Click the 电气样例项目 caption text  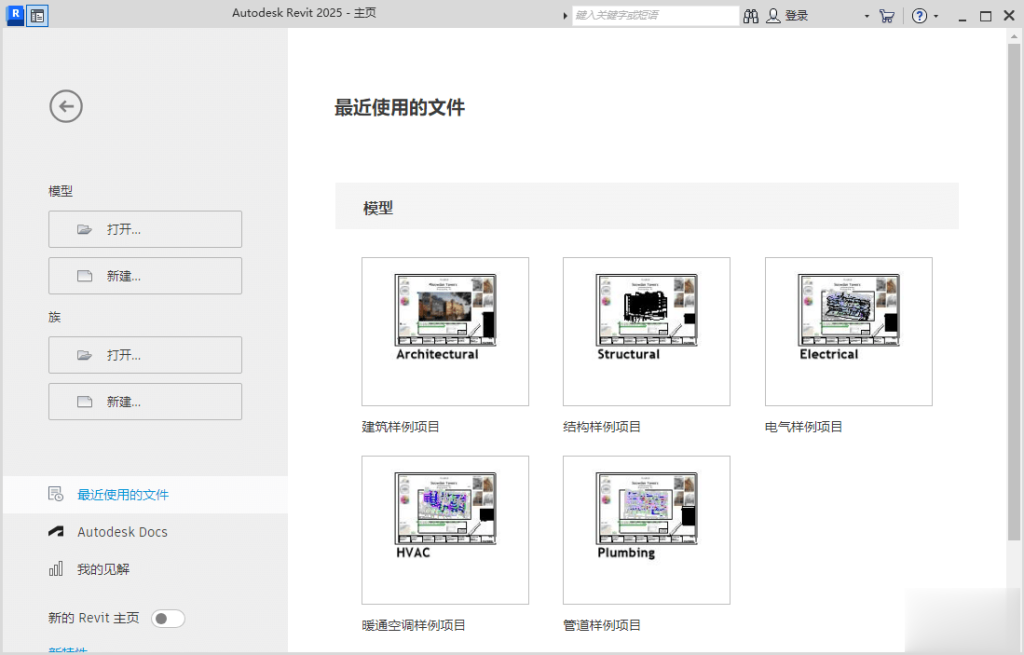[x=803, y=427]
